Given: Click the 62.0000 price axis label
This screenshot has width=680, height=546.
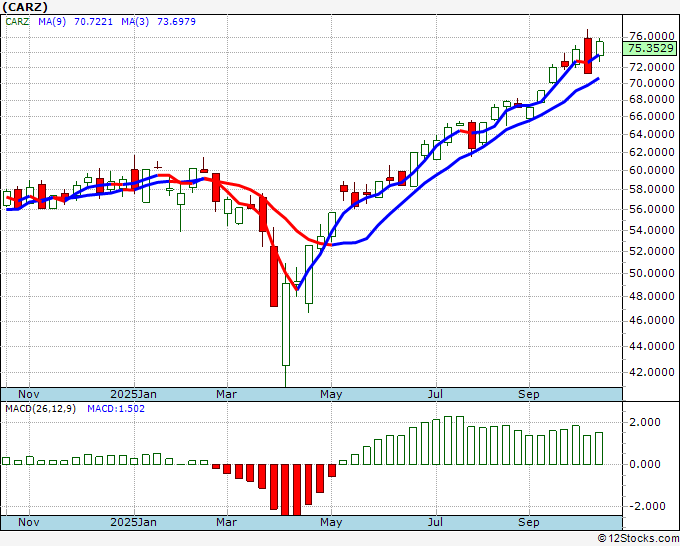Looking at the screenshot, I should 652,152.
